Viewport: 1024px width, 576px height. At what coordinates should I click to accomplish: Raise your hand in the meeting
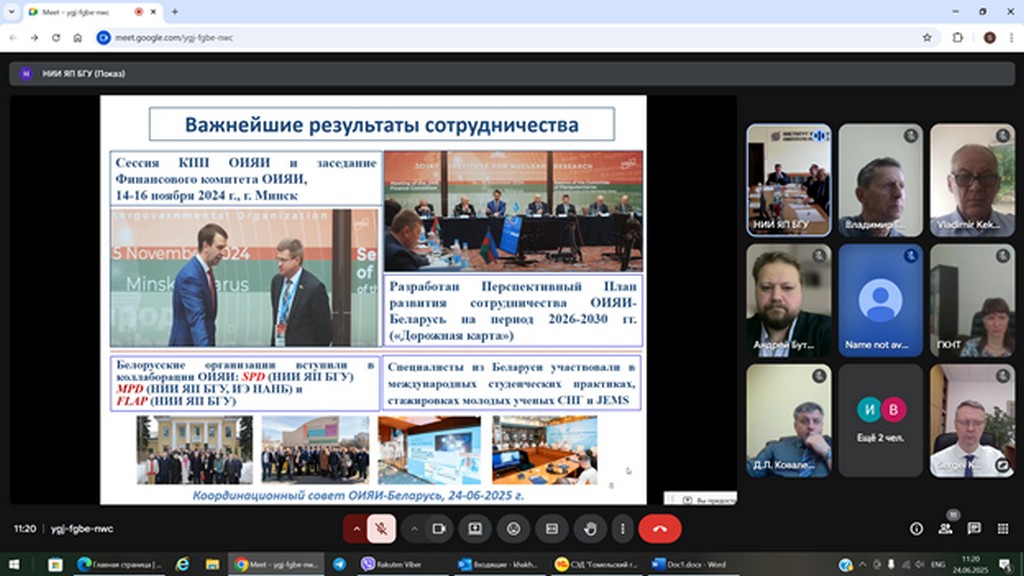point(590,528)
